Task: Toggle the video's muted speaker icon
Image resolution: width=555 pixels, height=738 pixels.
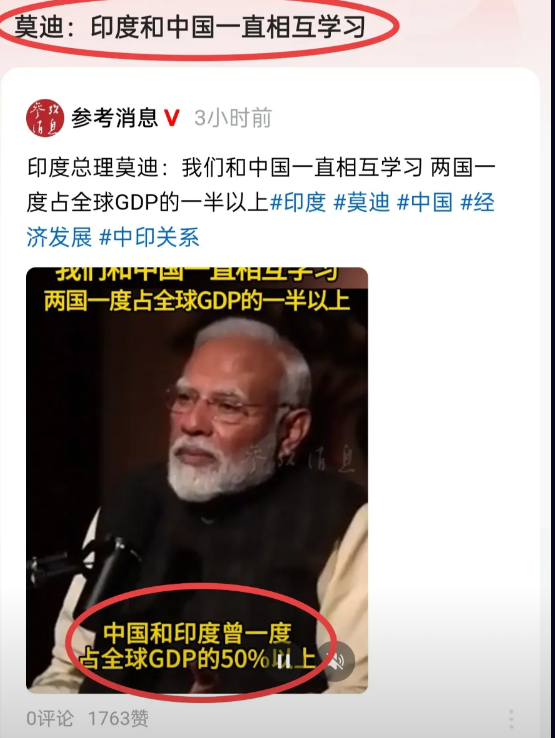Action: [335, 661]
